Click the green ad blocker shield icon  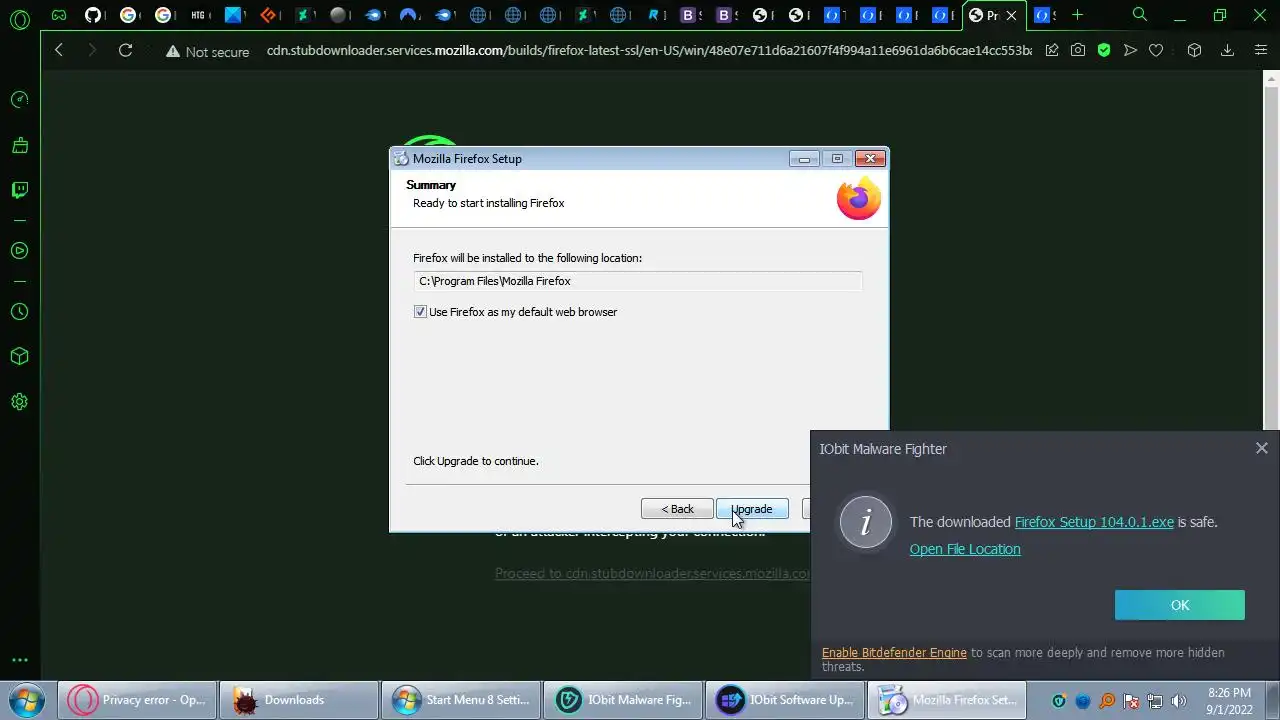pyautogui.click(x=1104, y=50)
